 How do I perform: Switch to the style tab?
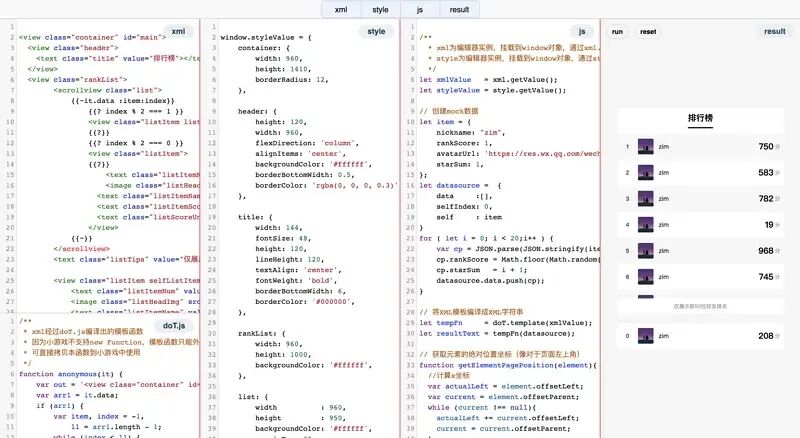click(380, 10)
